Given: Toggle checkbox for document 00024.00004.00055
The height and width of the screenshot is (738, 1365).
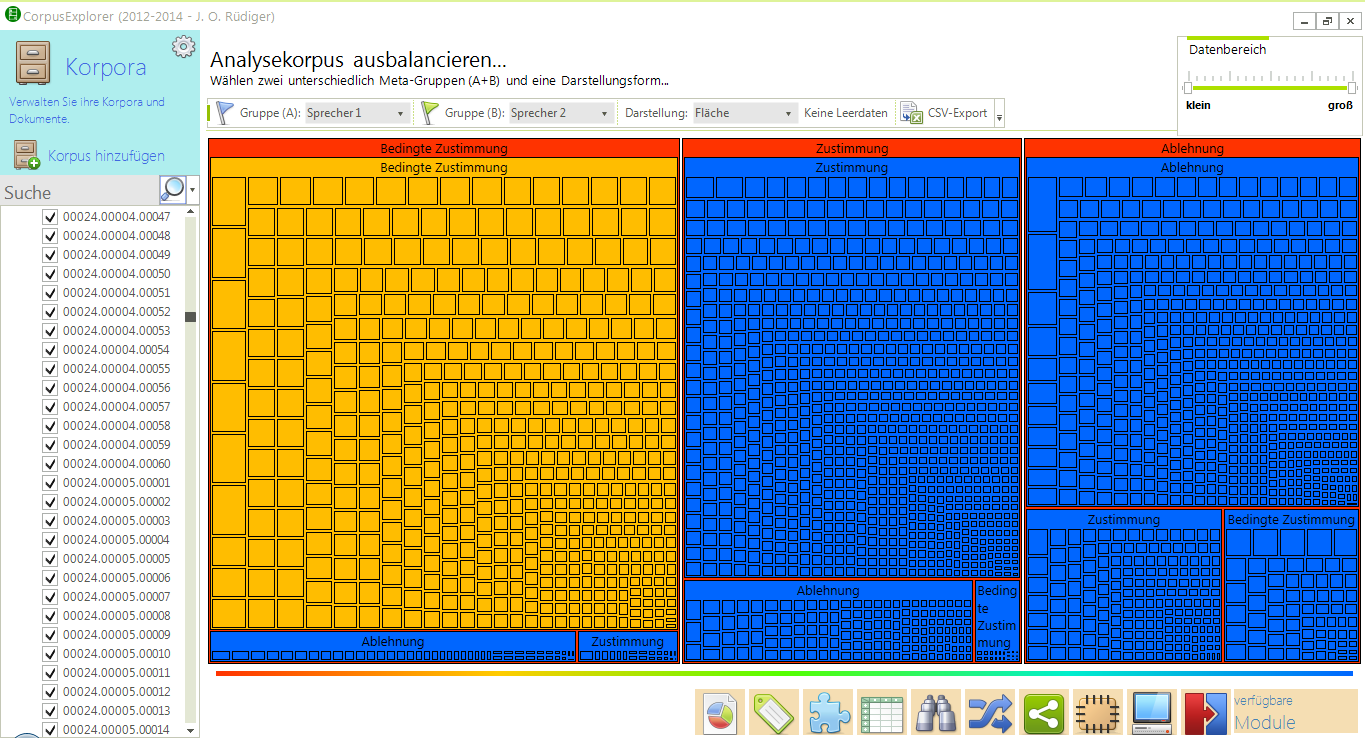Looking at the screenshot, I should [x=50, y=369].
